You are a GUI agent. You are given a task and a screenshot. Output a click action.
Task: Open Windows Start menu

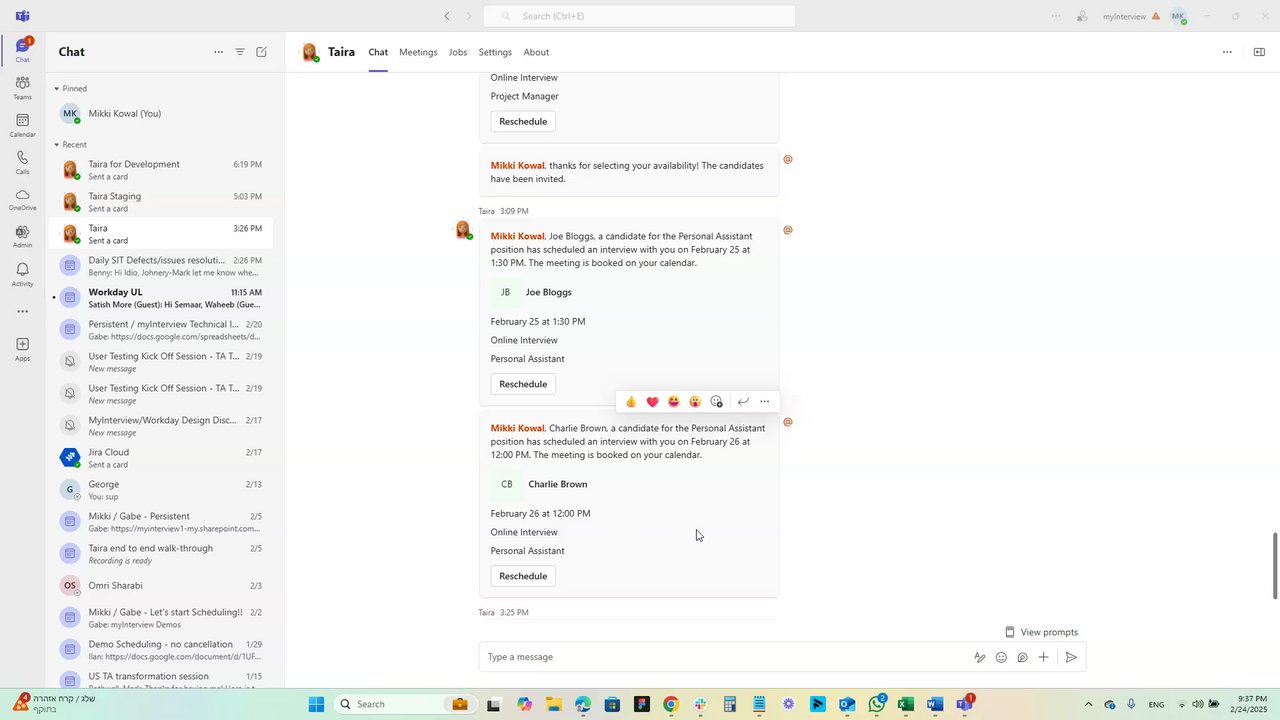tap(316, 704)
